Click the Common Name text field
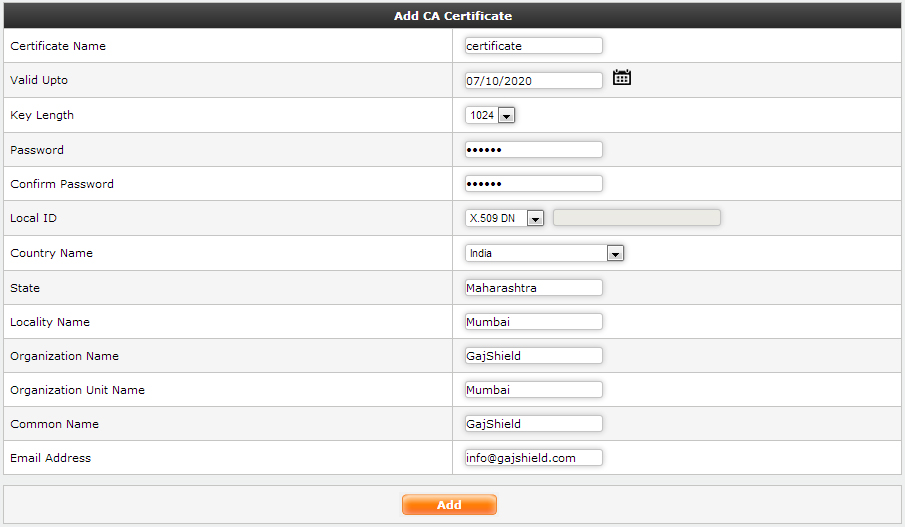The height and width of the screenshot is (527, 905). [533, 424]
